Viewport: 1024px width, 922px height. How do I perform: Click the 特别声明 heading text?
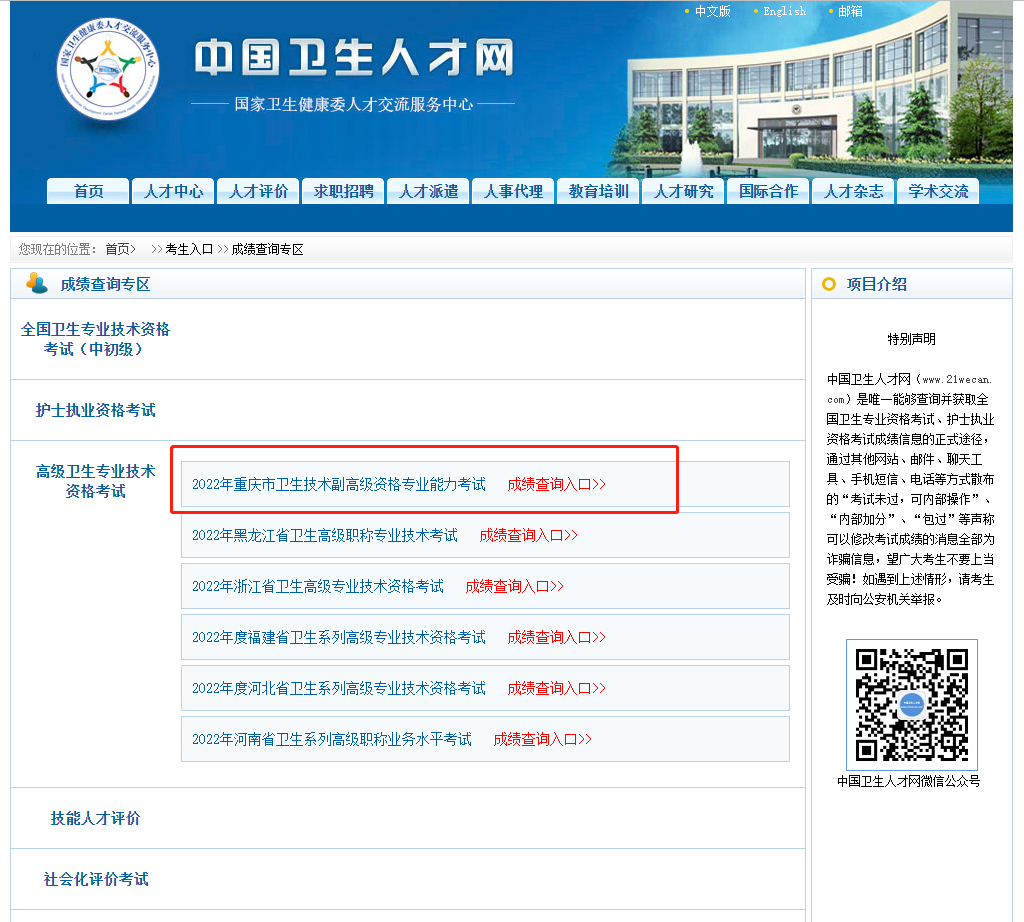click(x=911, y=339)
